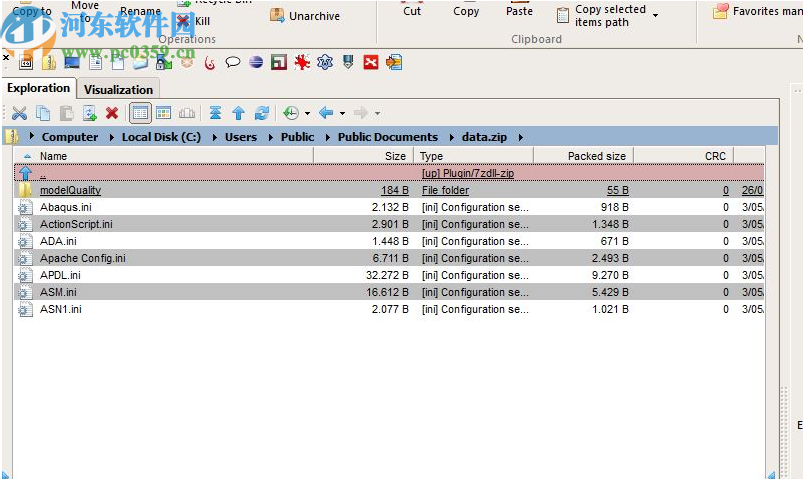This screenshot has height=486, width=810.
Task: Click the blue up arrow icon
Action: coord(238,113)
